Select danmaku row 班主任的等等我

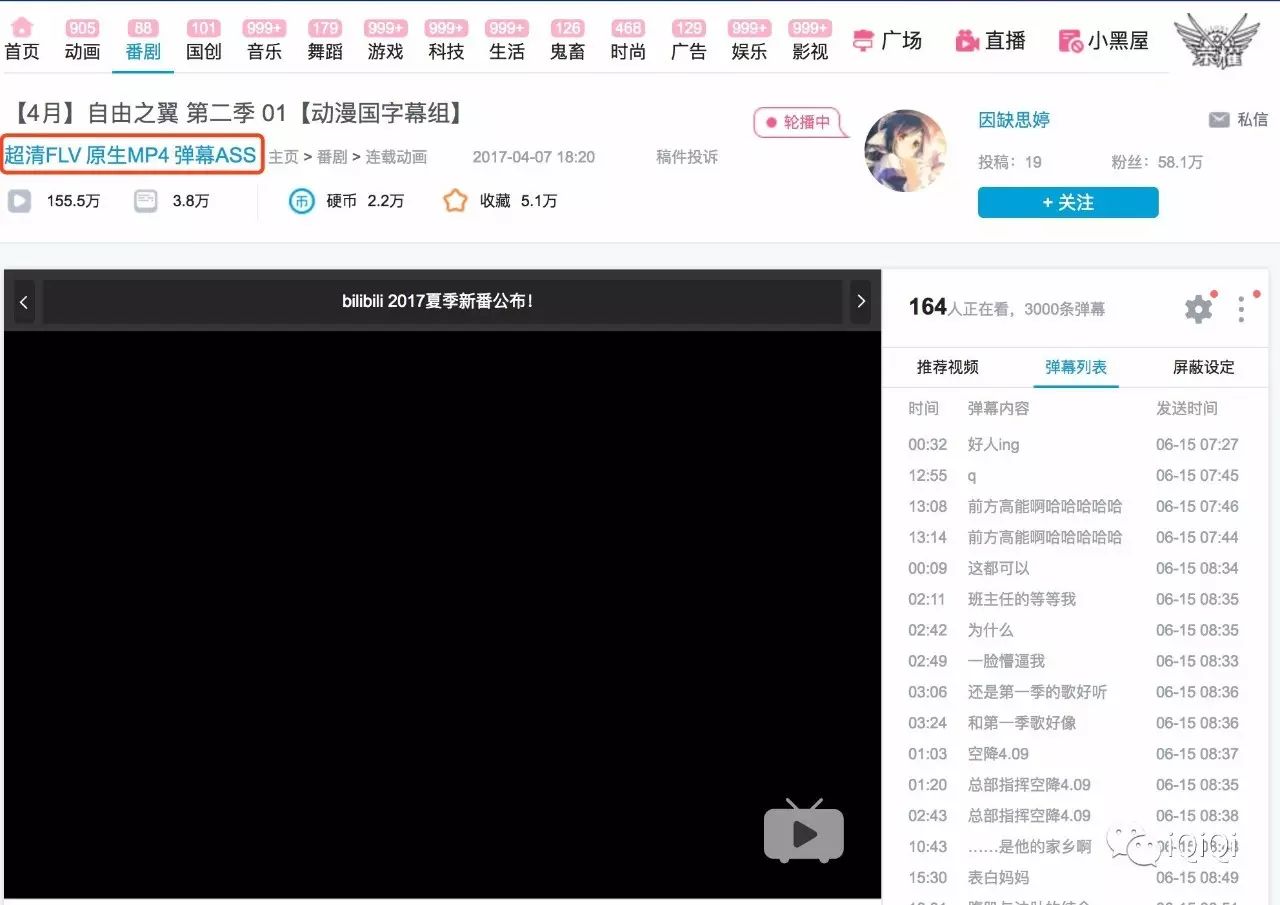tap(1074, 599)
